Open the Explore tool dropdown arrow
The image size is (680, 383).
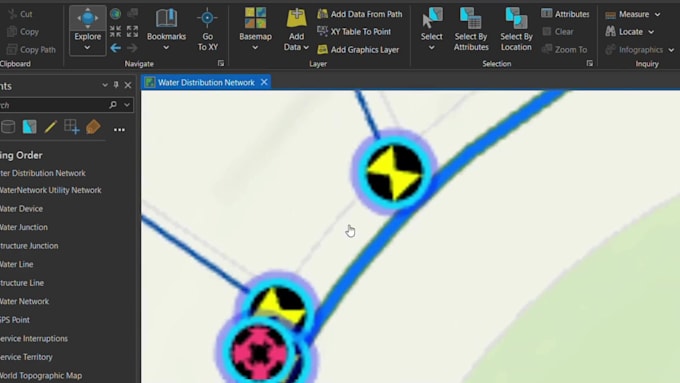pos(87,48)
